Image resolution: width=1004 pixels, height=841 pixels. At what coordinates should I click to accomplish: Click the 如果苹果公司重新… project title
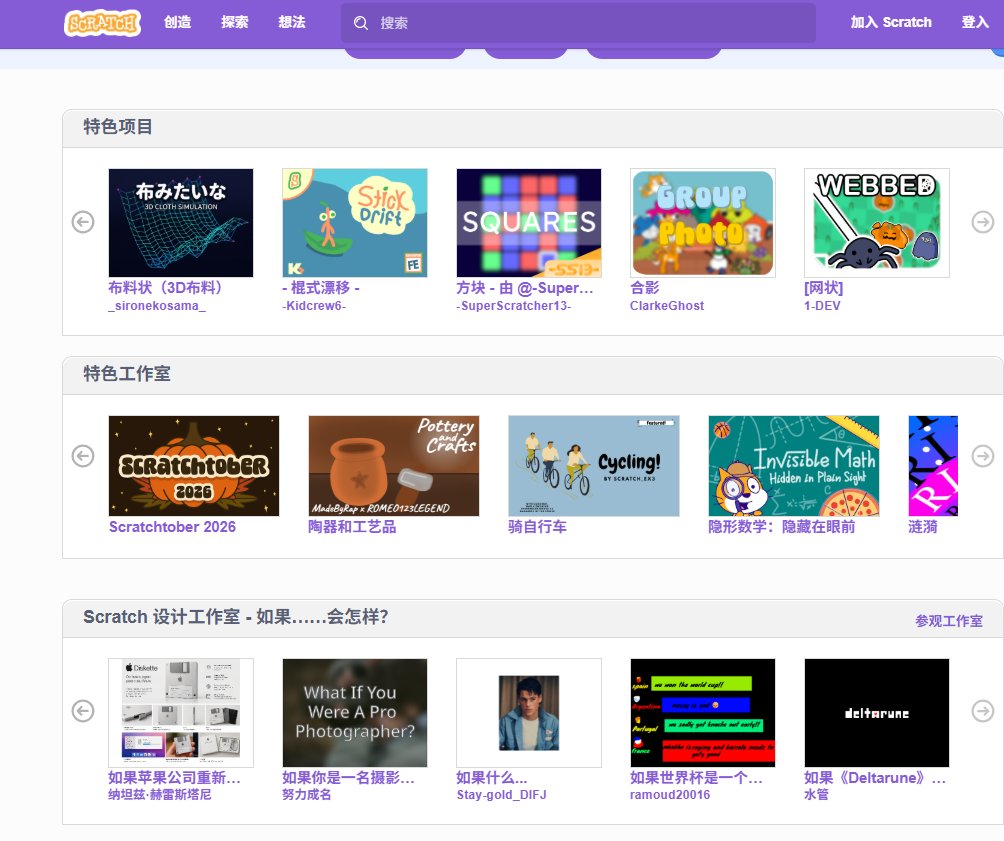pyautogui.click(x=174, y=778)
